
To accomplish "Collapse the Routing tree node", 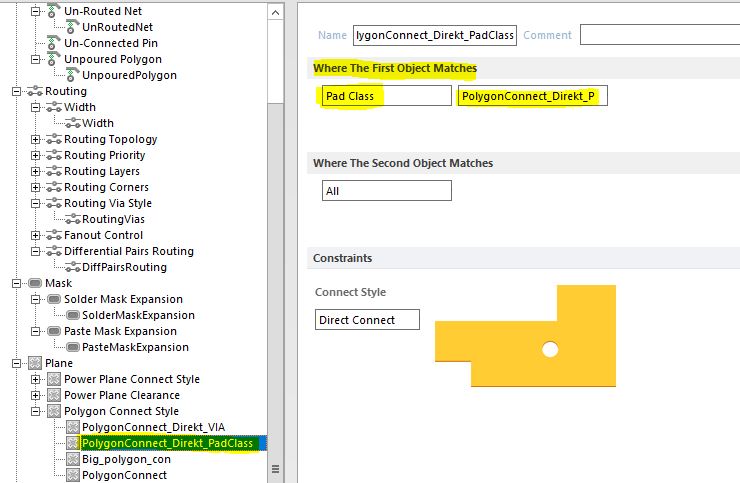I will tap(17, 91).
